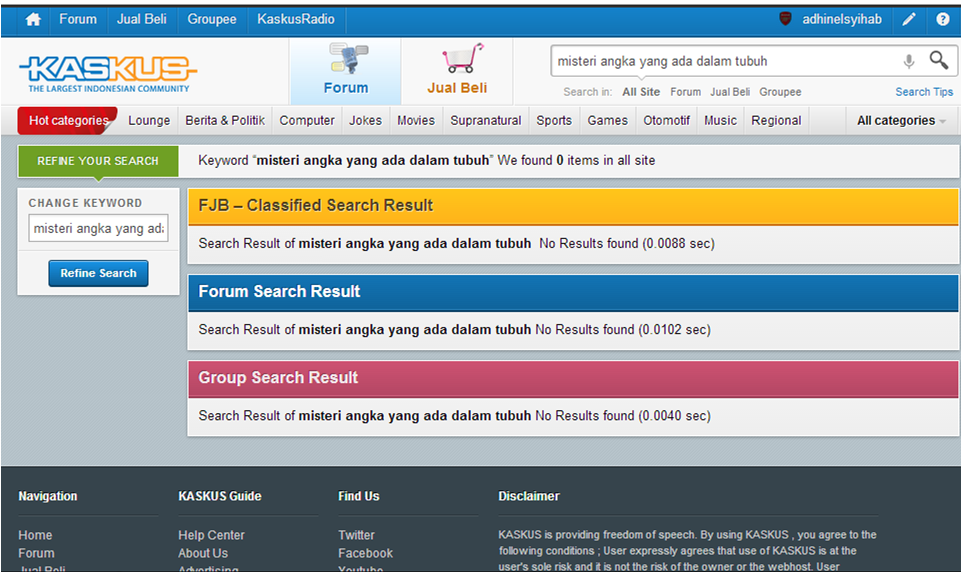The width and height of the screenshot is (962, 573).
Task: Open the Jual Beli shopping cart section
Action: 457,71
